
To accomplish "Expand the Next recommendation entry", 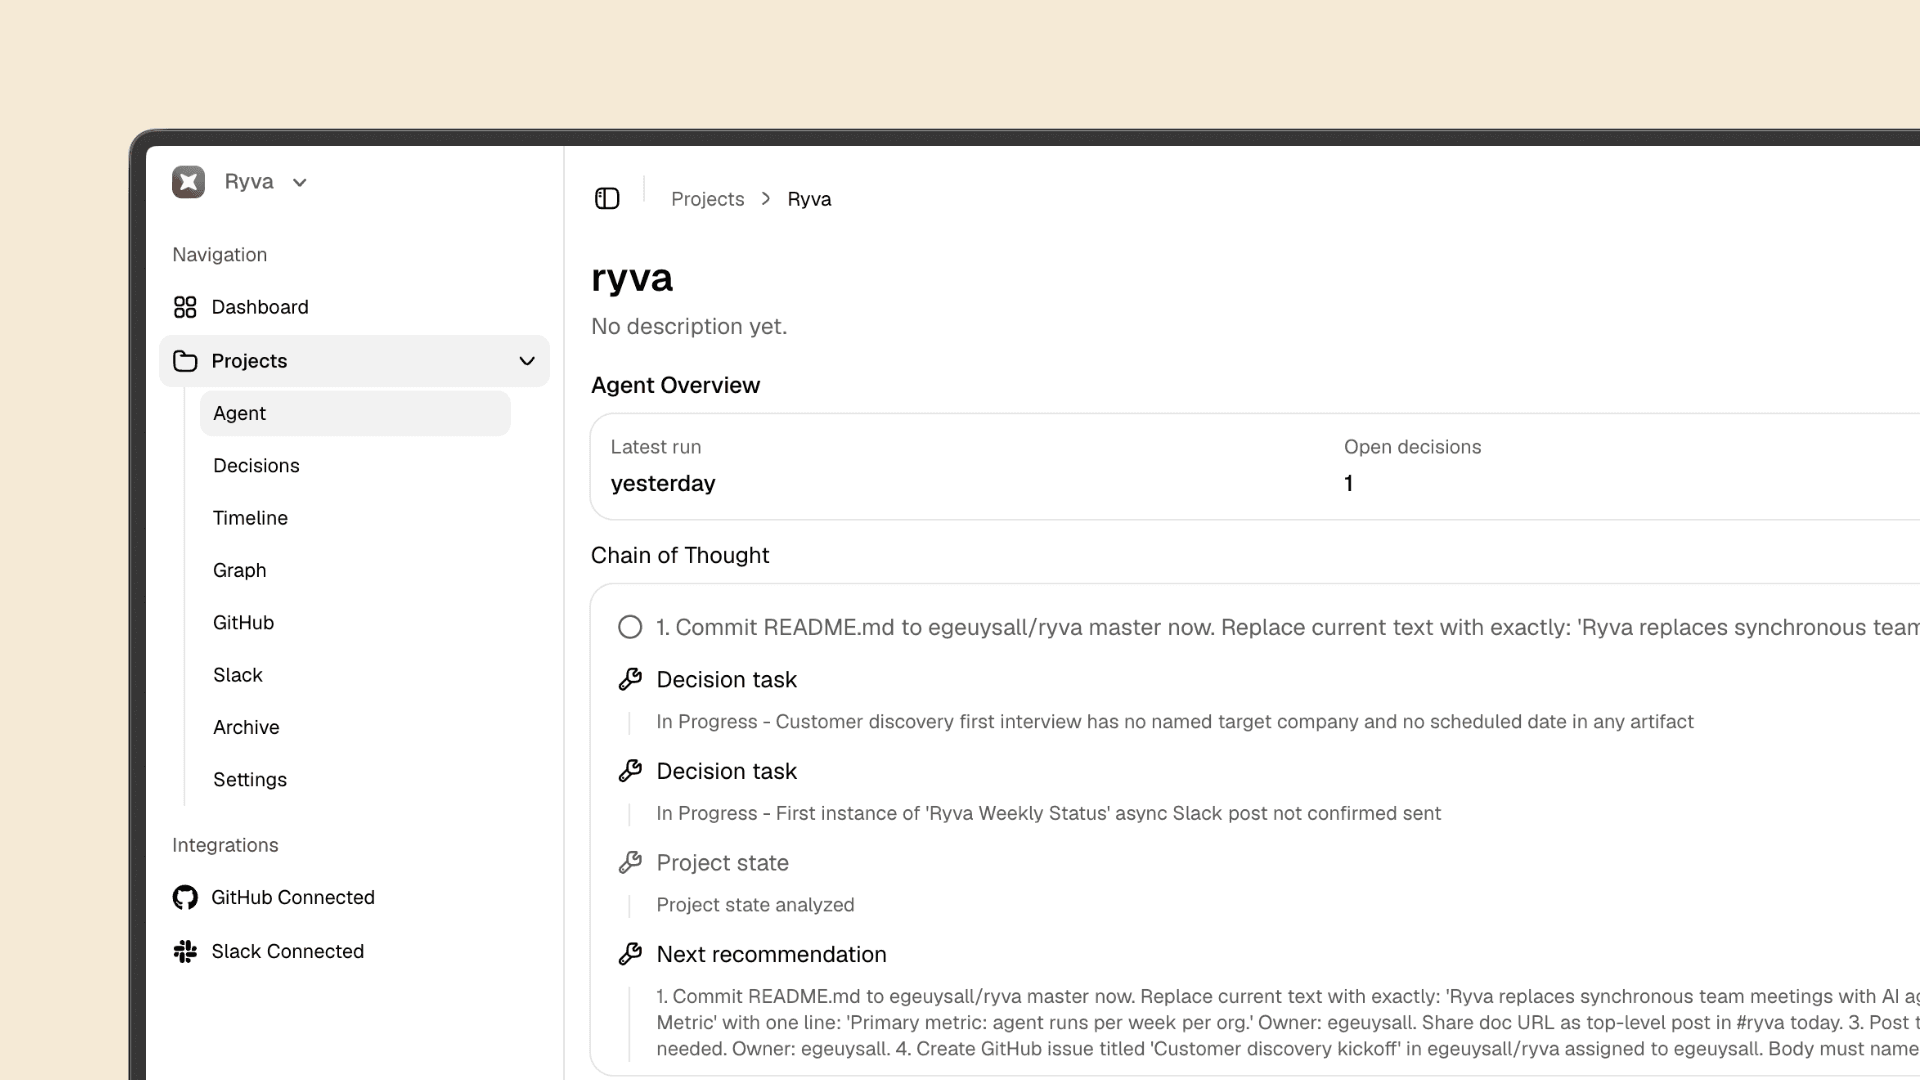I will (x=770, y=954).
